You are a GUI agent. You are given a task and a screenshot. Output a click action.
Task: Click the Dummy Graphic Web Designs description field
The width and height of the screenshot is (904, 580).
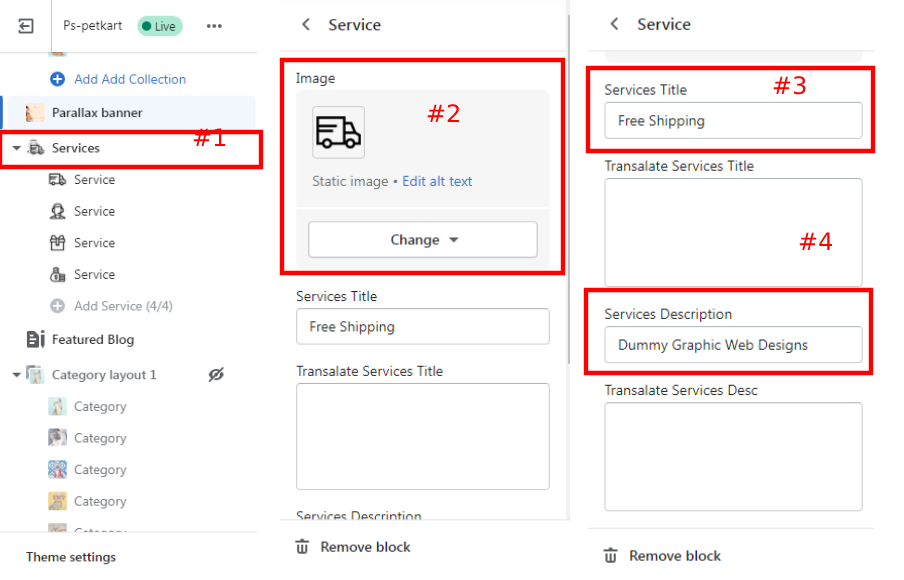pyautogui.click(x=733, y=345)
